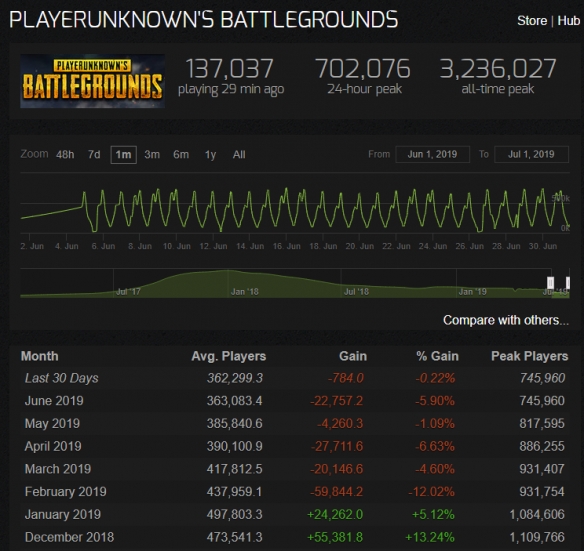Click the Avg. Players column header
This screenshot has width=584, height=551.
[229, 356]
